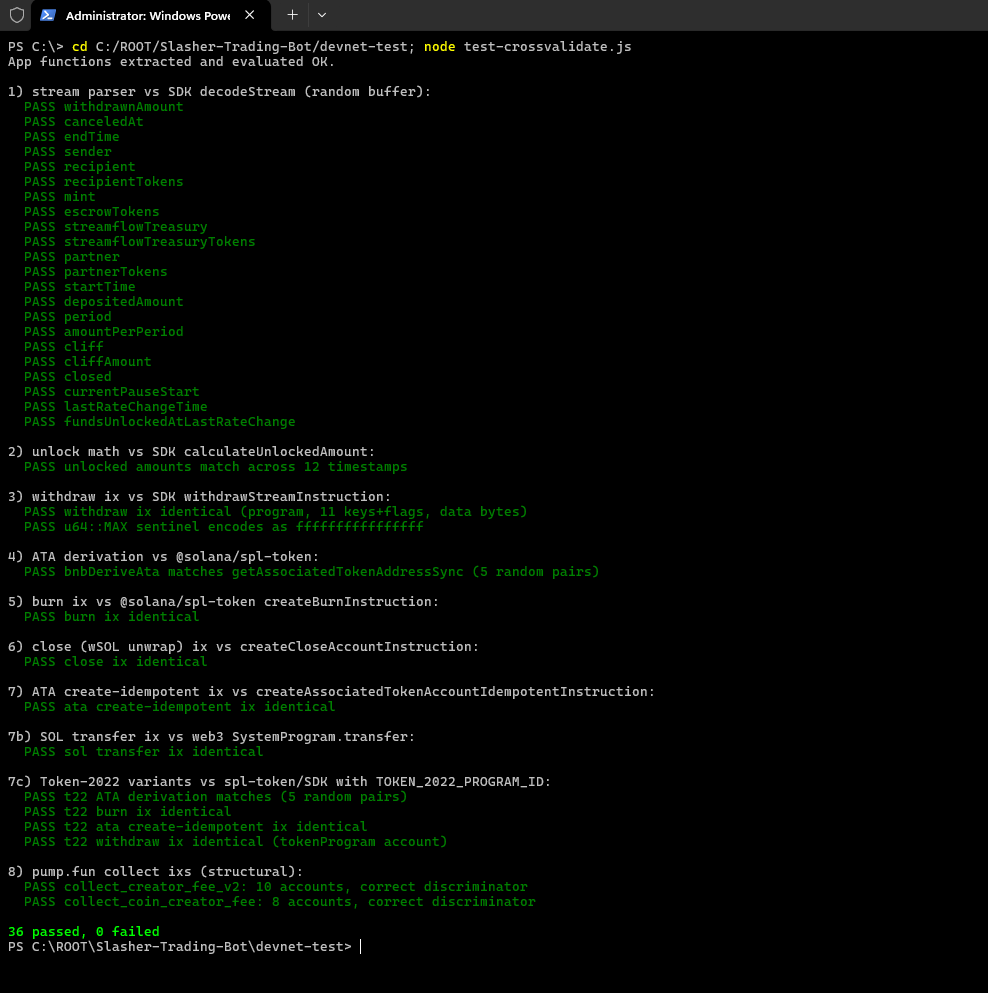
Task: Click the "5) burn ix vs @solana/spl-token createBurnInstruction" heading
Action: (x=224, y=601)
